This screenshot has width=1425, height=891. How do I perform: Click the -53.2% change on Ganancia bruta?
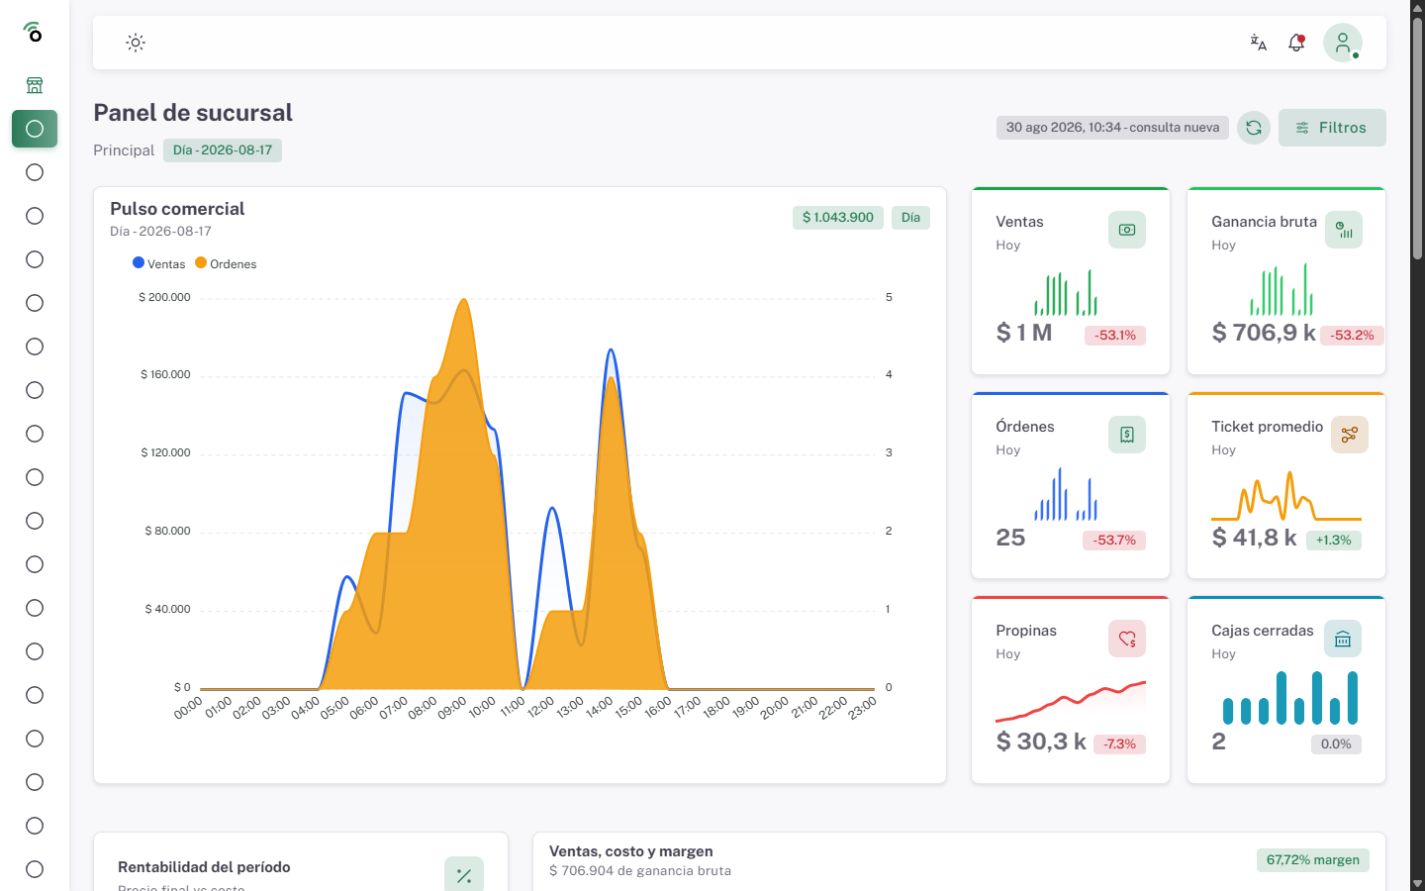pos(1352,335)
